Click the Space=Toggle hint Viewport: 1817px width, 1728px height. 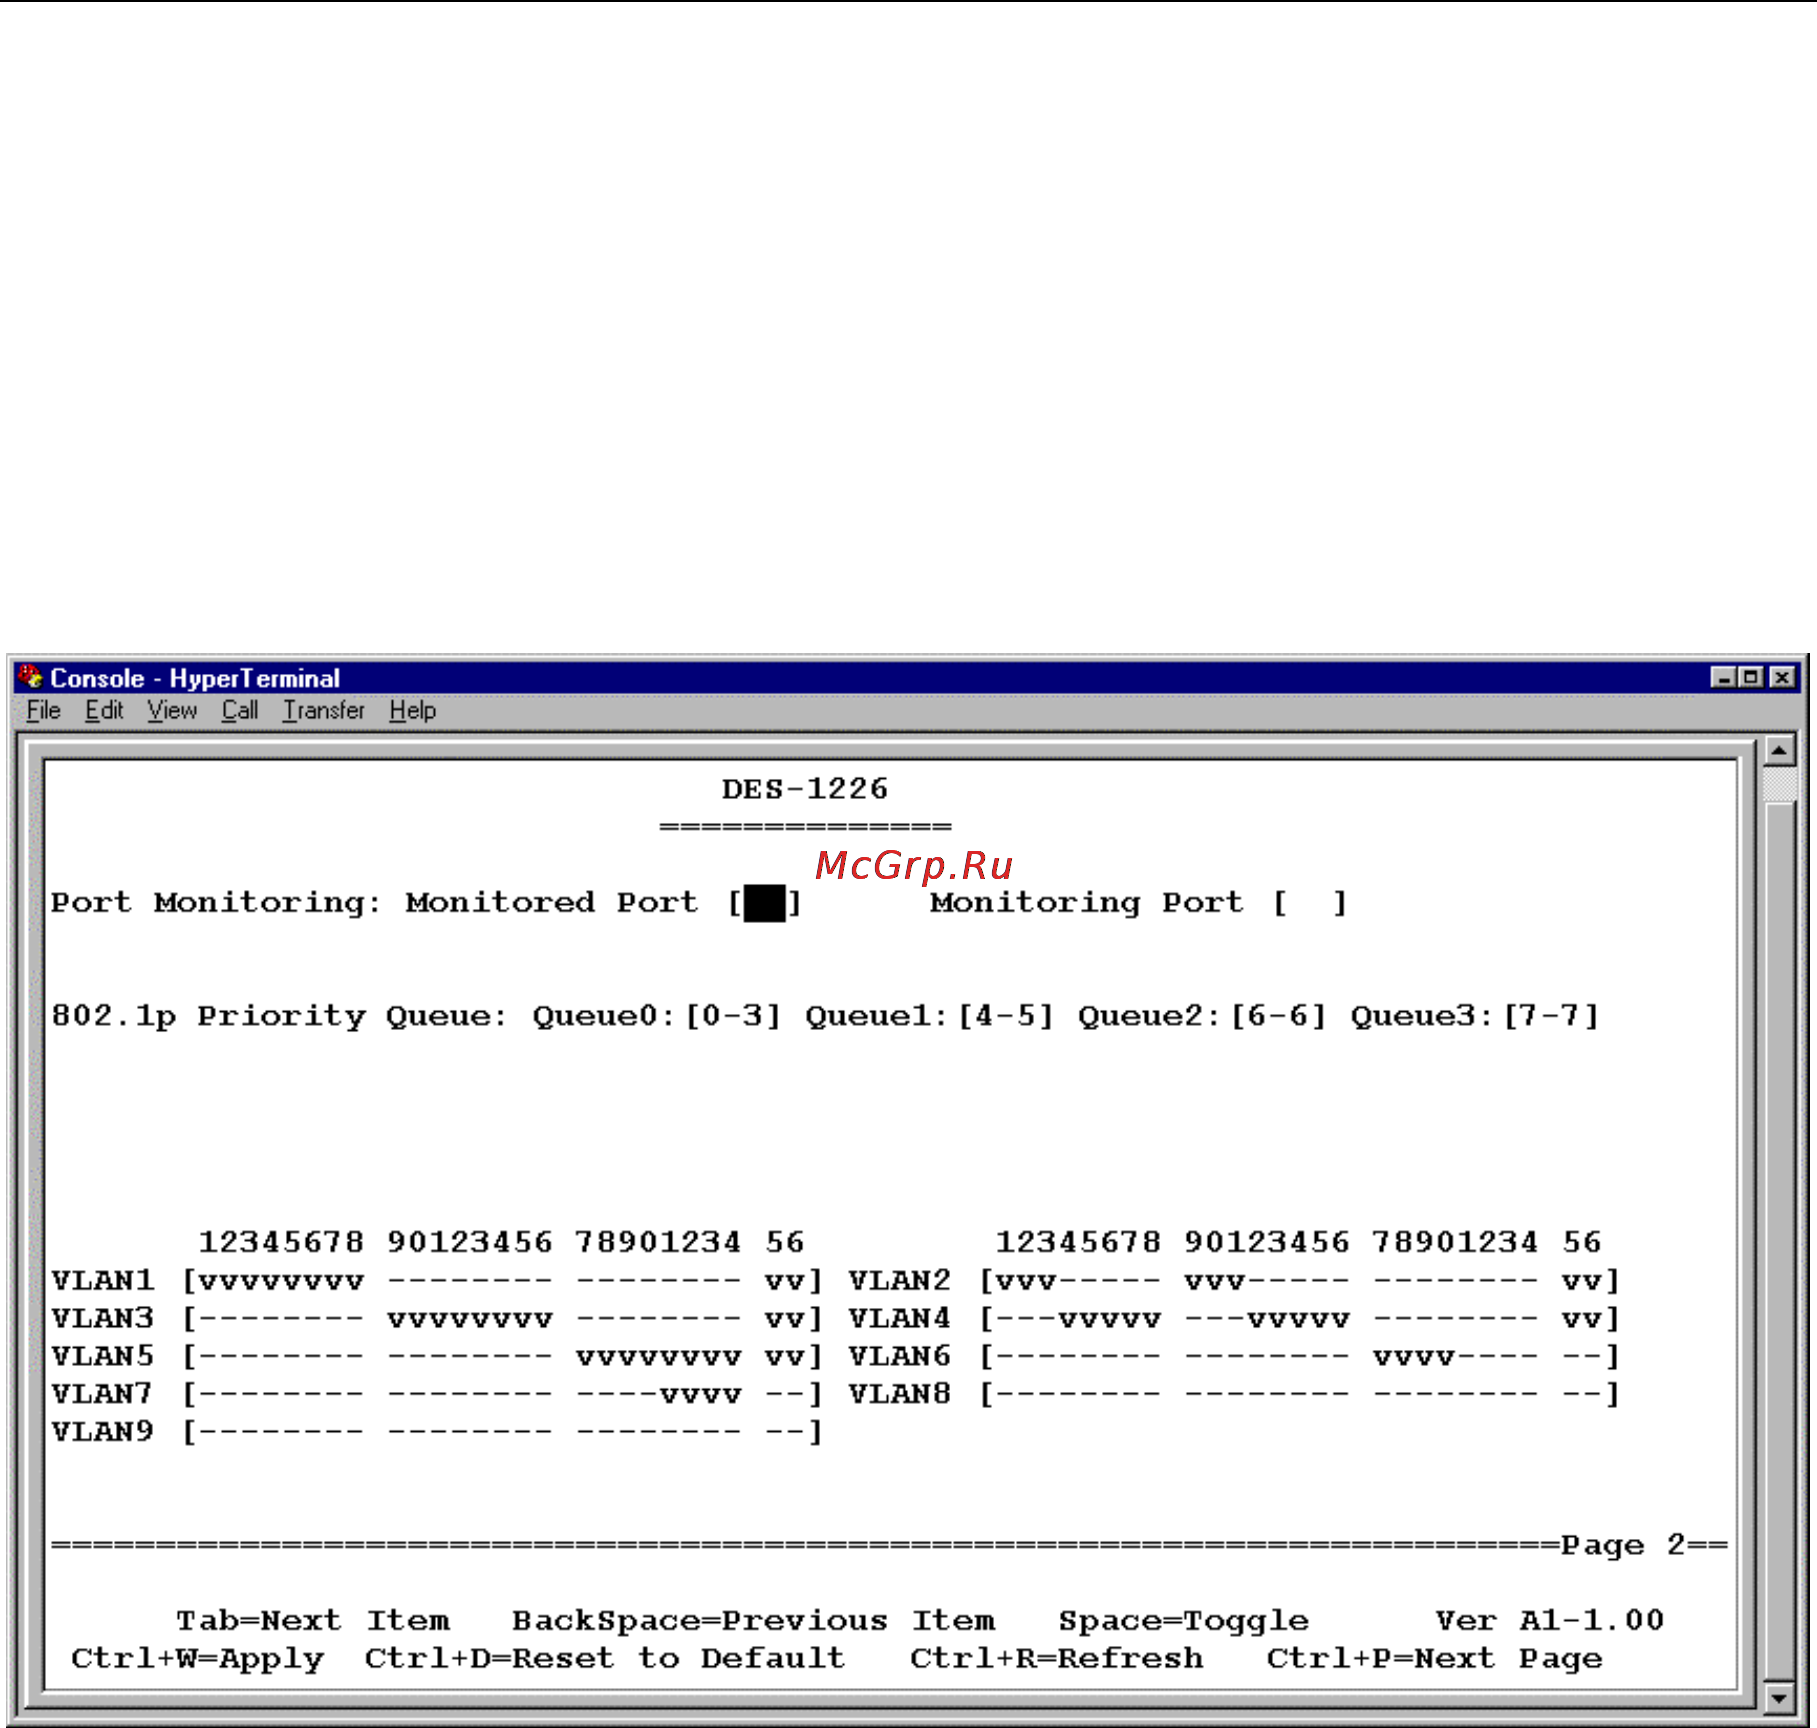[1184, 1620]
